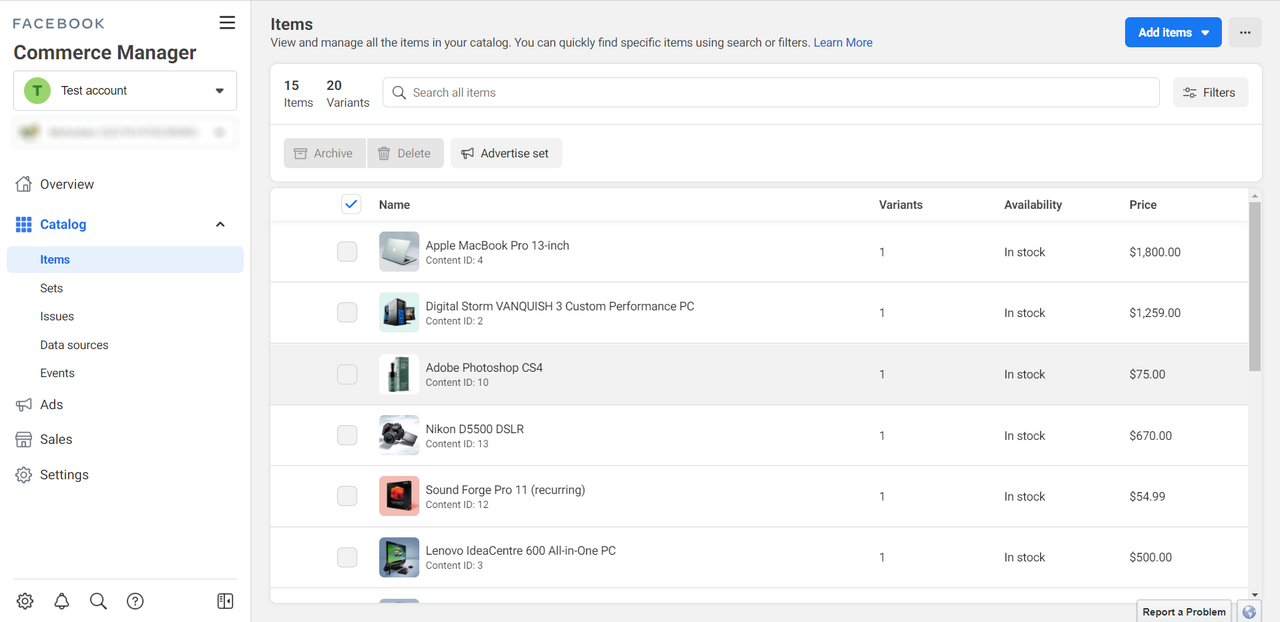Open the Overview home icon
This screenshot has height=622, width=1280.
24,184
